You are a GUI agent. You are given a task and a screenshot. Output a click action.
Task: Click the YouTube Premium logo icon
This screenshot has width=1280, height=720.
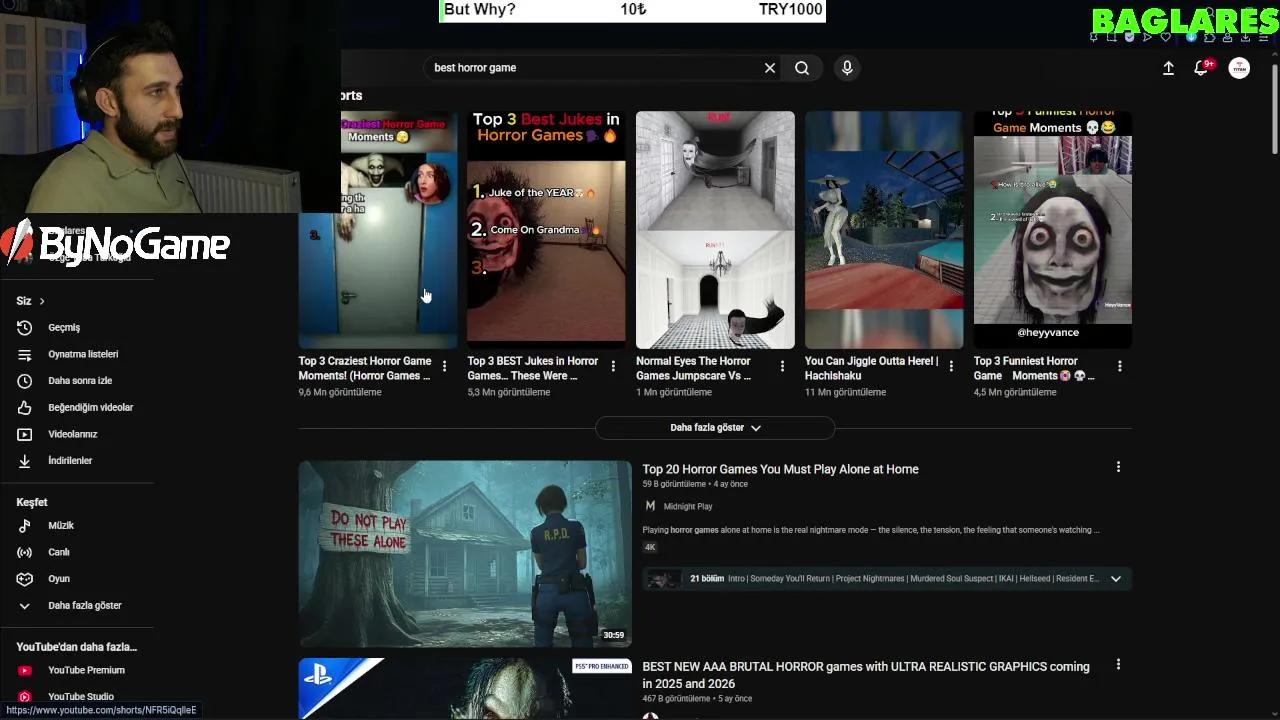tap(25, 670)
